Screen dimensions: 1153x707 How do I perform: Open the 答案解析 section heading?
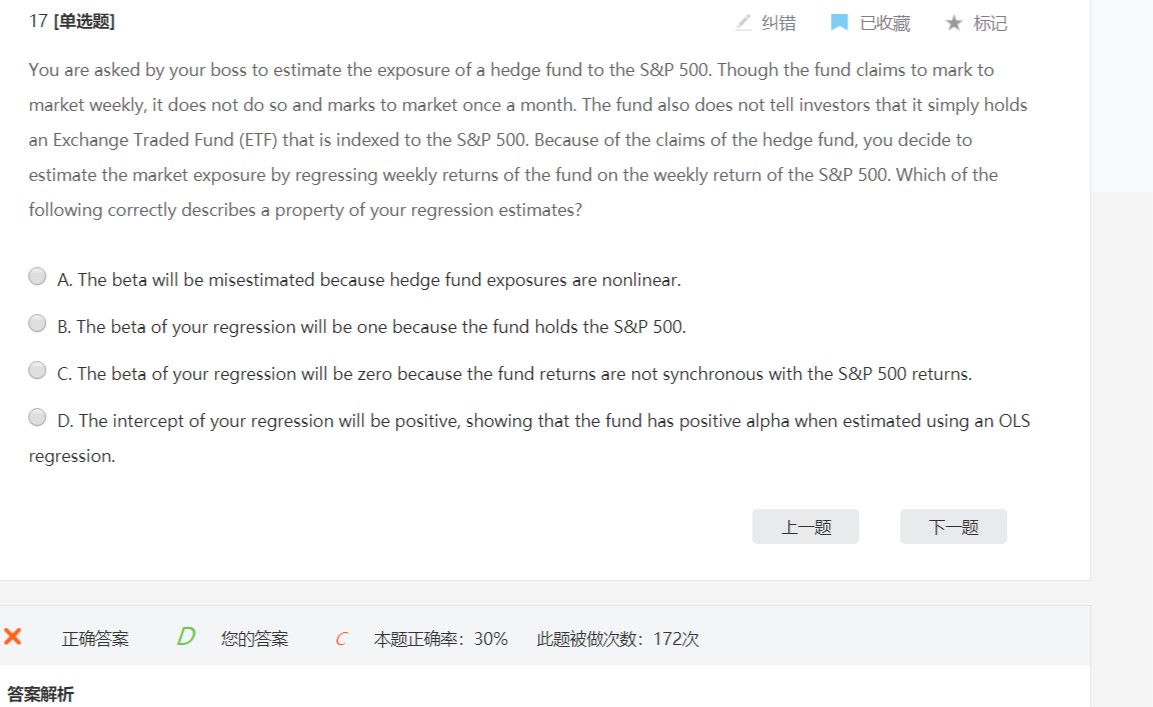[41, 694]
